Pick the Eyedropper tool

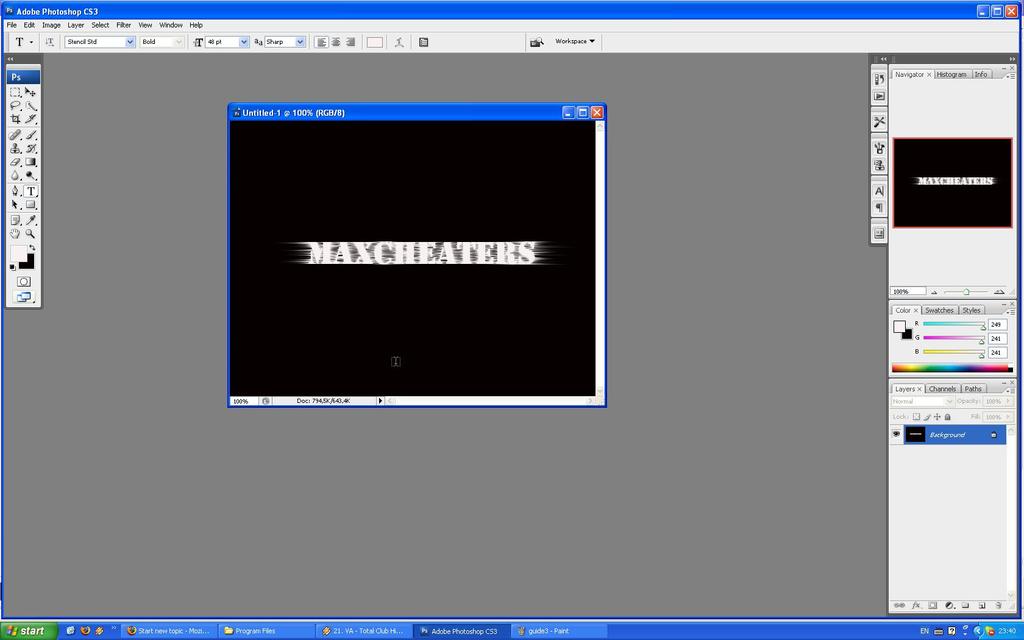click(31, 219)
